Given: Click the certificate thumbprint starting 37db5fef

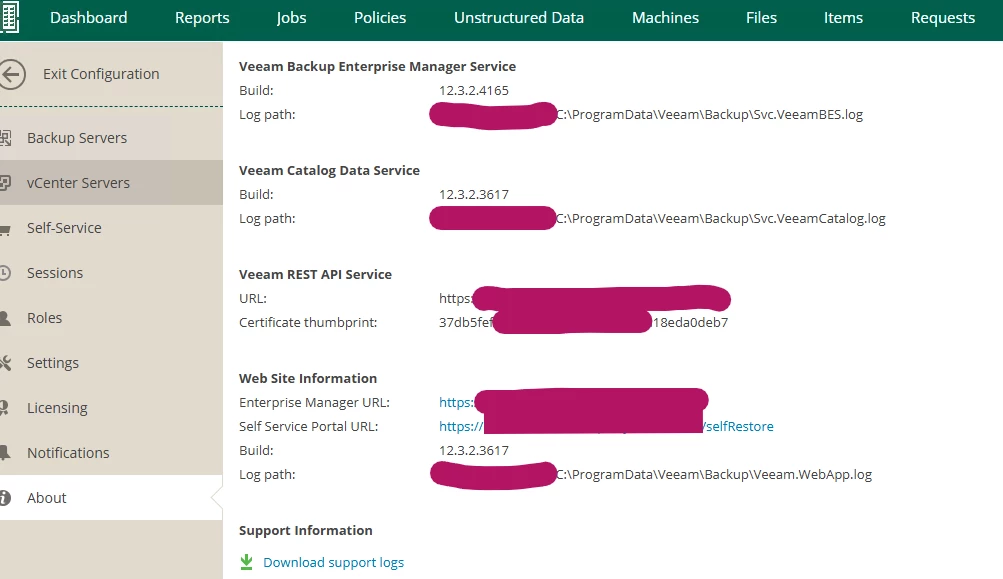Looking at the screenshot, I should coord(583,322).
